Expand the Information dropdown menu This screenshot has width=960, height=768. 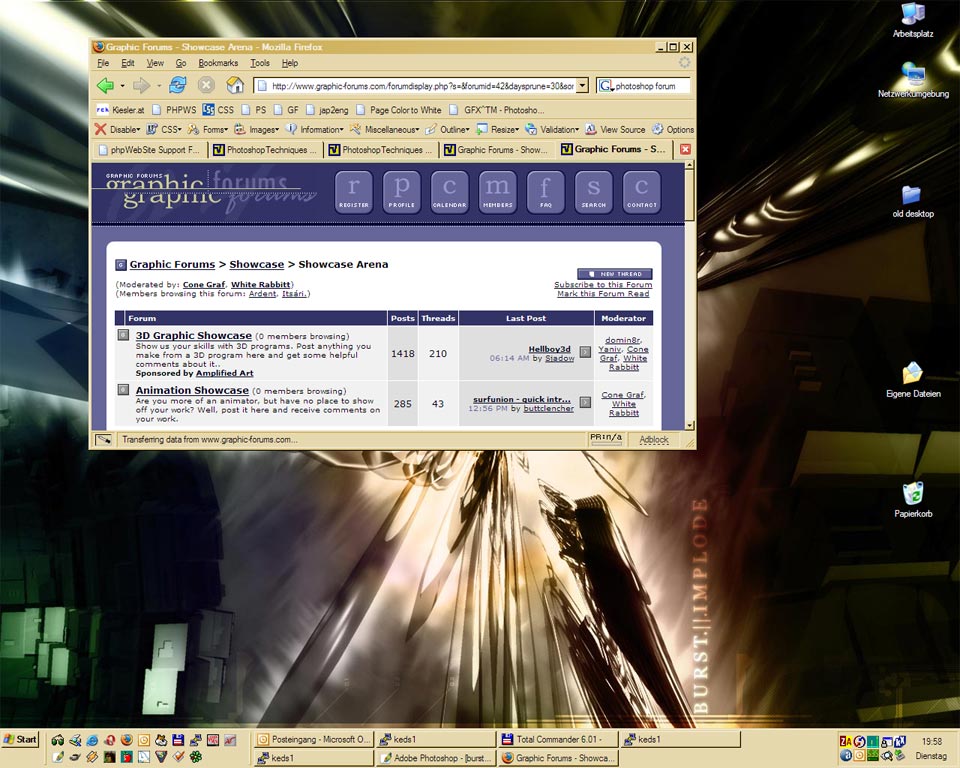(315, 129)
